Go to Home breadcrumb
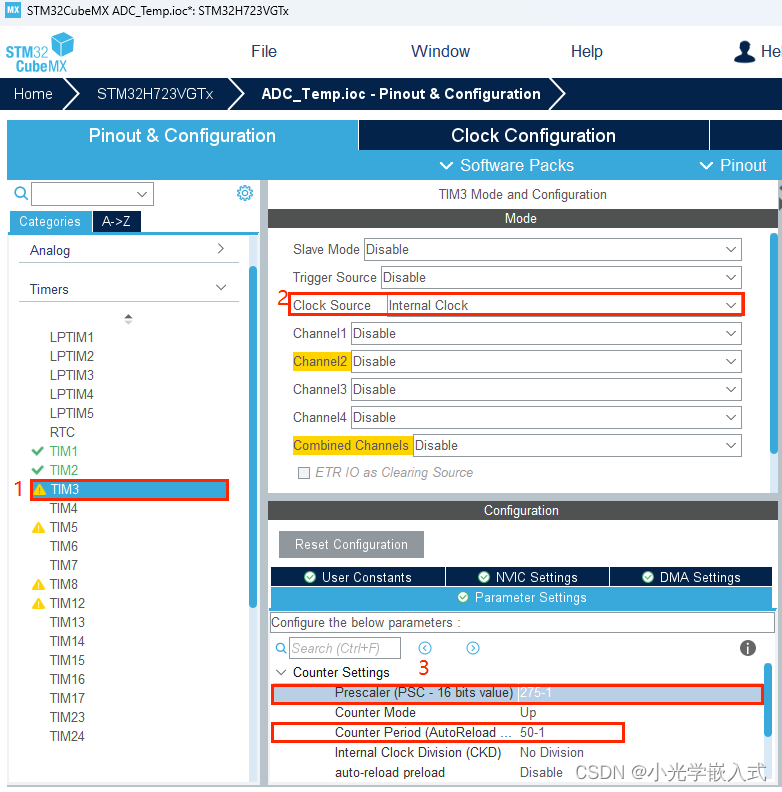782x792 pixels. tap(33, 94)
